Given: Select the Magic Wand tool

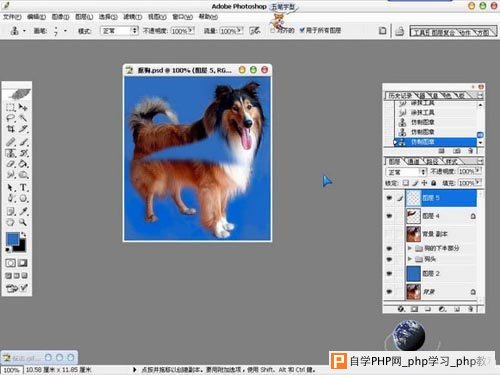Looking at the screenshot, I should pos(23,118).
